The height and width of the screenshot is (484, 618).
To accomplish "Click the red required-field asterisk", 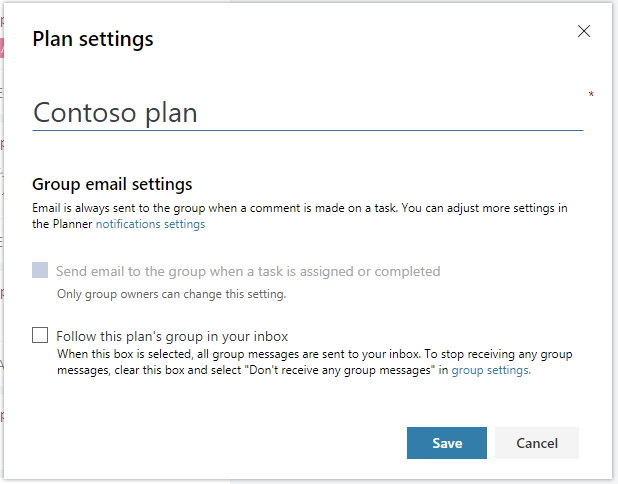I will [x=591, y=95].
